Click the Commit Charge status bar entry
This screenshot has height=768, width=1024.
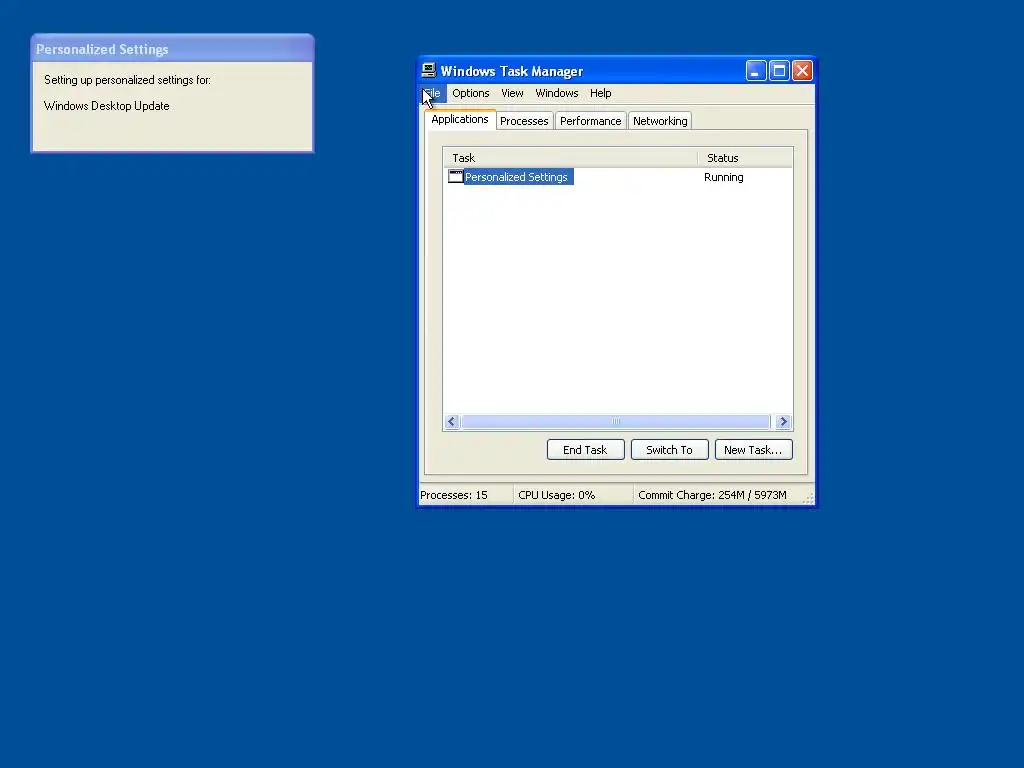click(716, 495)
